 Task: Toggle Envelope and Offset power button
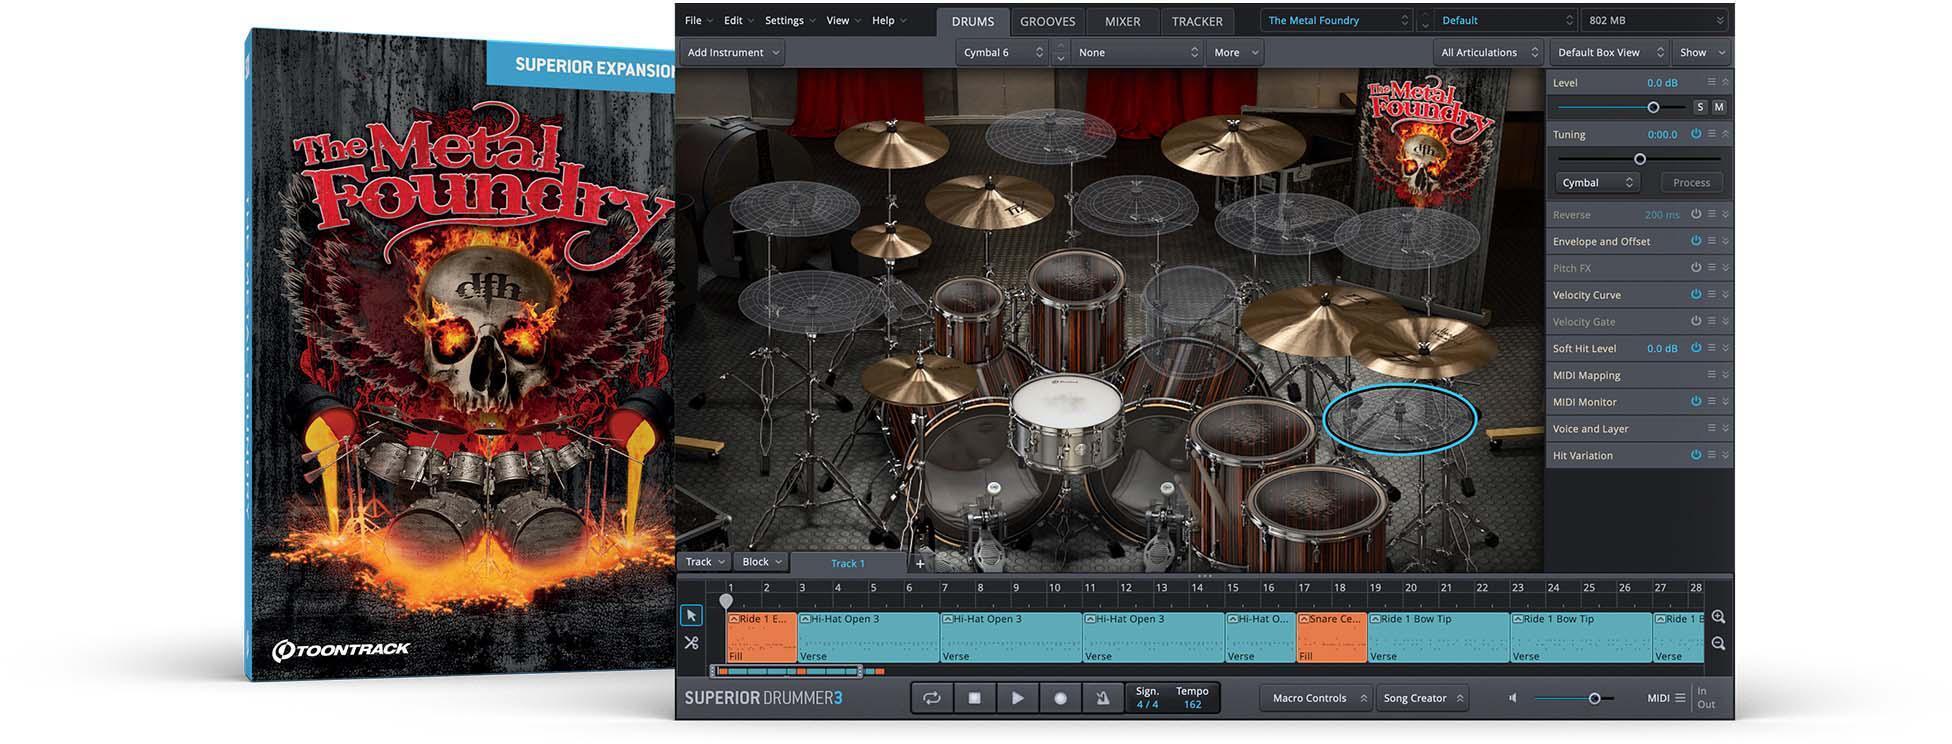tap(1696, 241)
